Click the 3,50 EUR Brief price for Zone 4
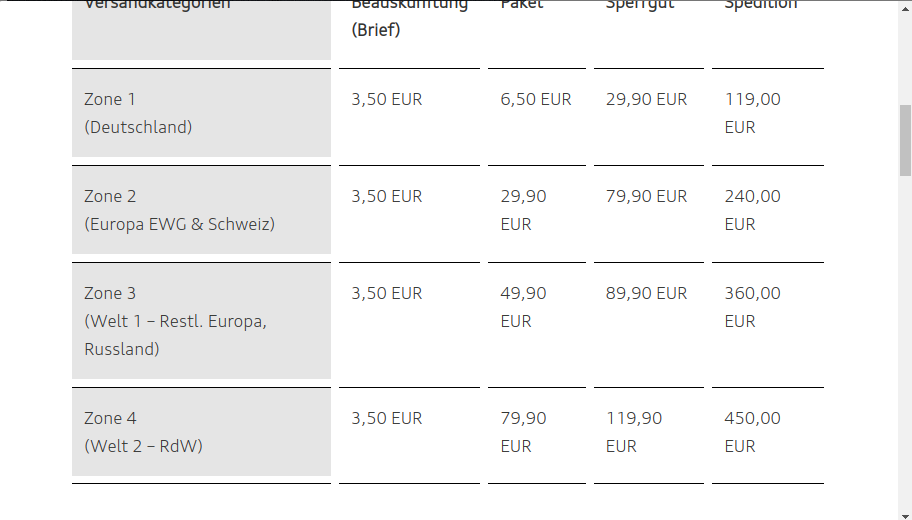This screenshot has width=912, height=520. tap(387, 418)
